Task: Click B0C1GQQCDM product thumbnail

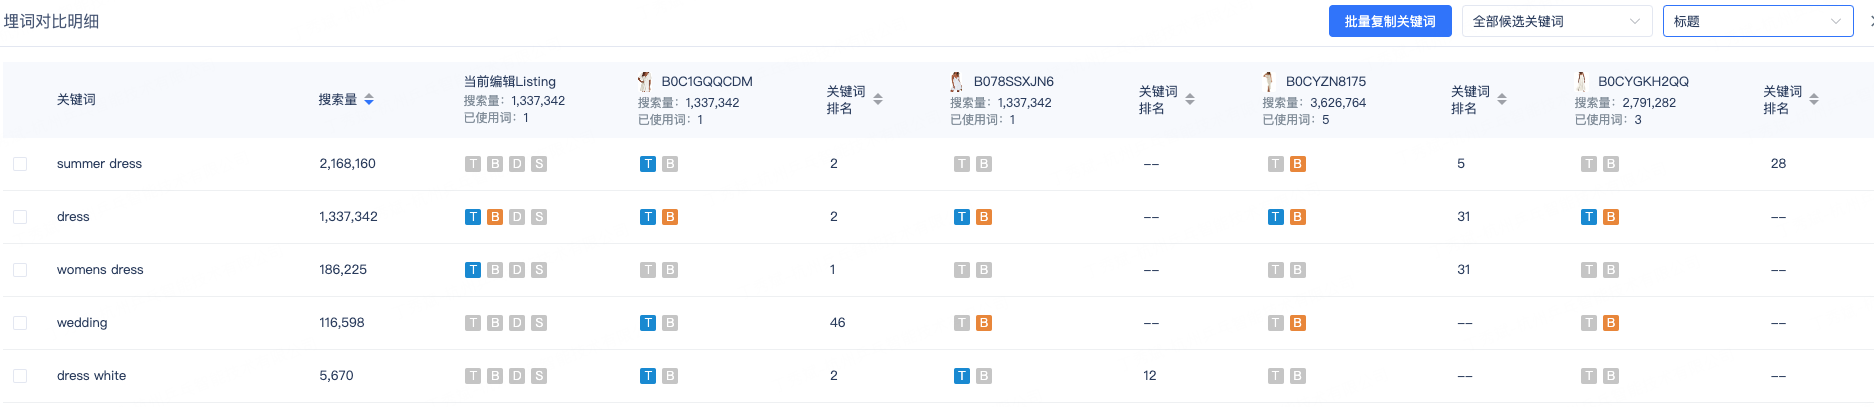Action: coord(645,81)
